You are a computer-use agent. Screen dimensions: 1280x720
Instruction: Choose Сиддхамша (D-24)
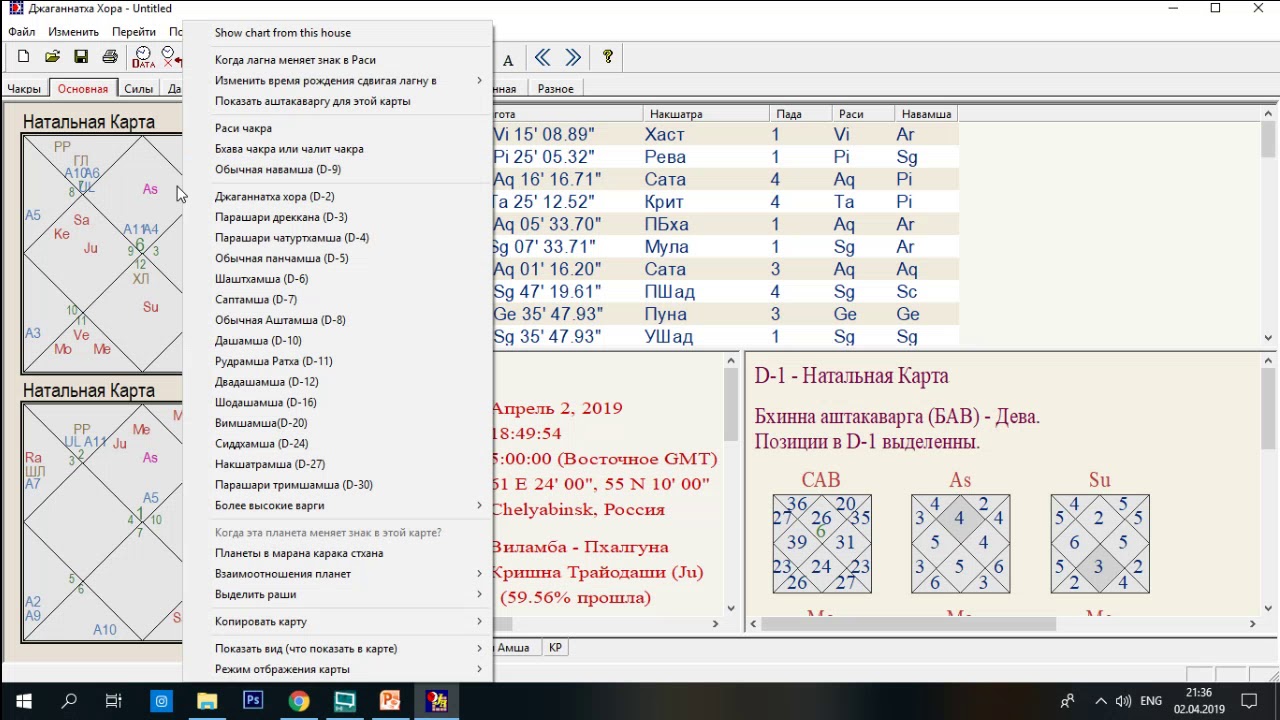[338, 443]
